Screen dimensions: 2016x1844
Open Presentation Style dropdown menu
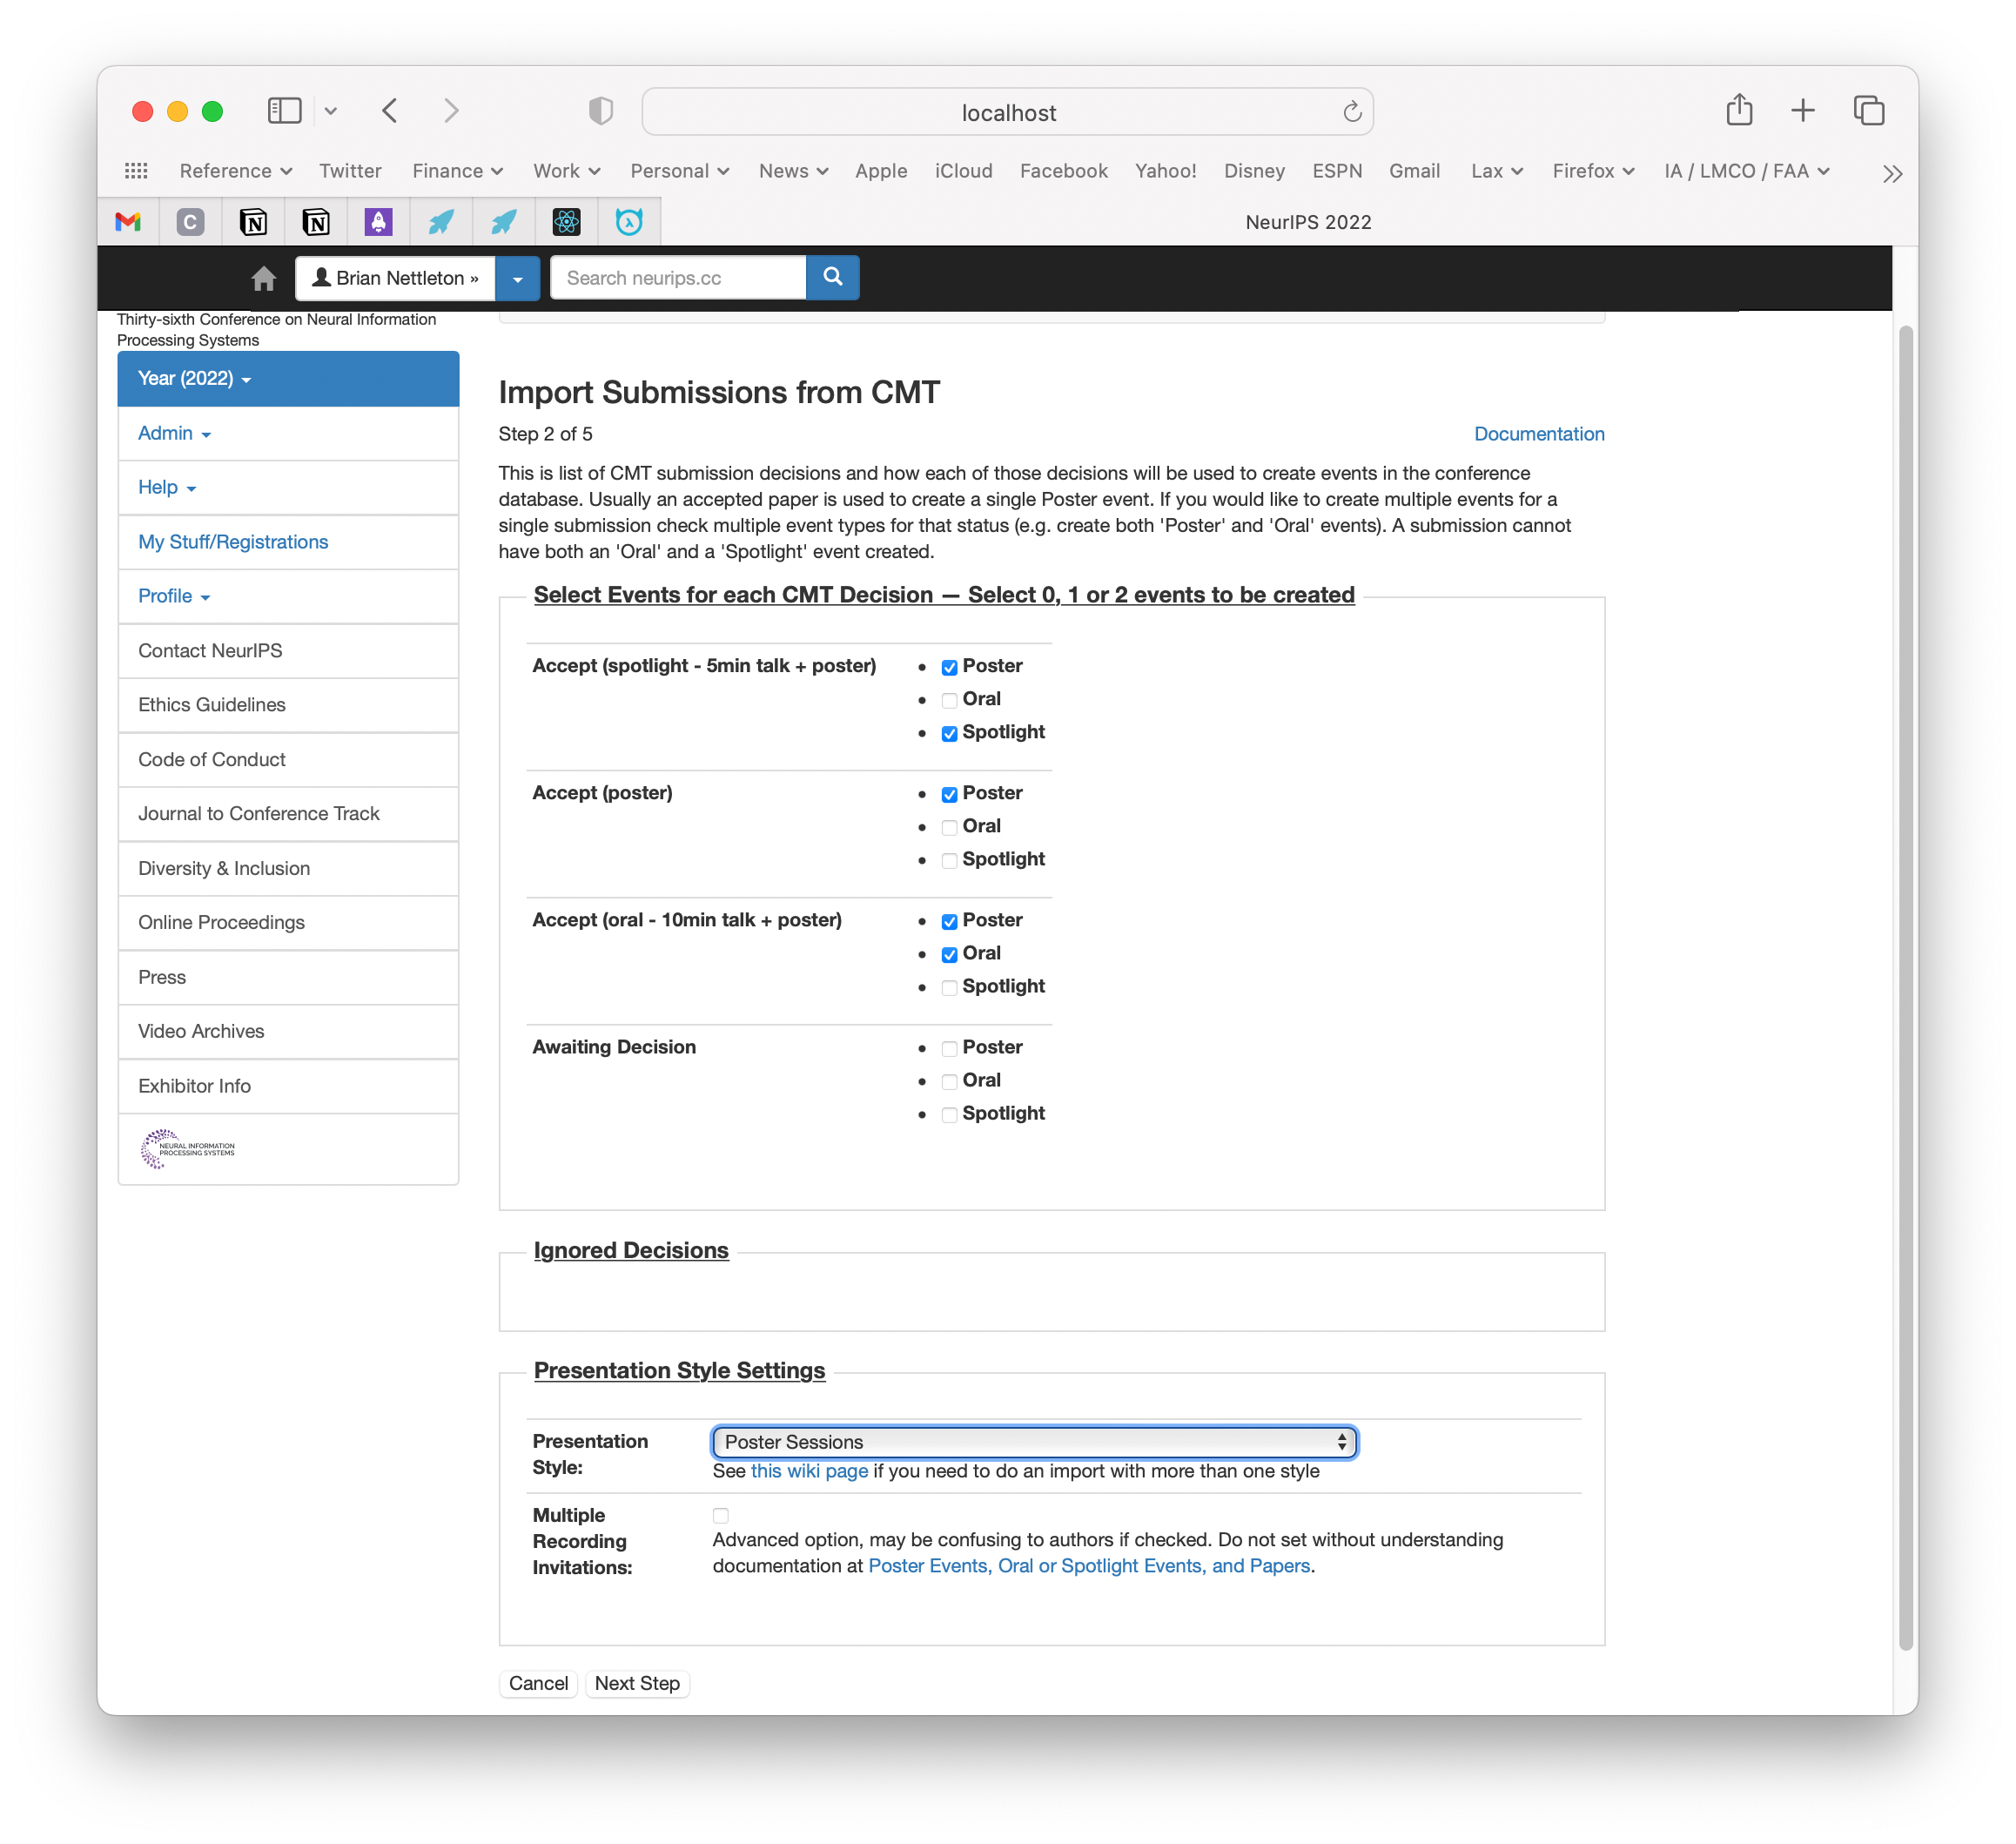click(x=1032, y=1442)
